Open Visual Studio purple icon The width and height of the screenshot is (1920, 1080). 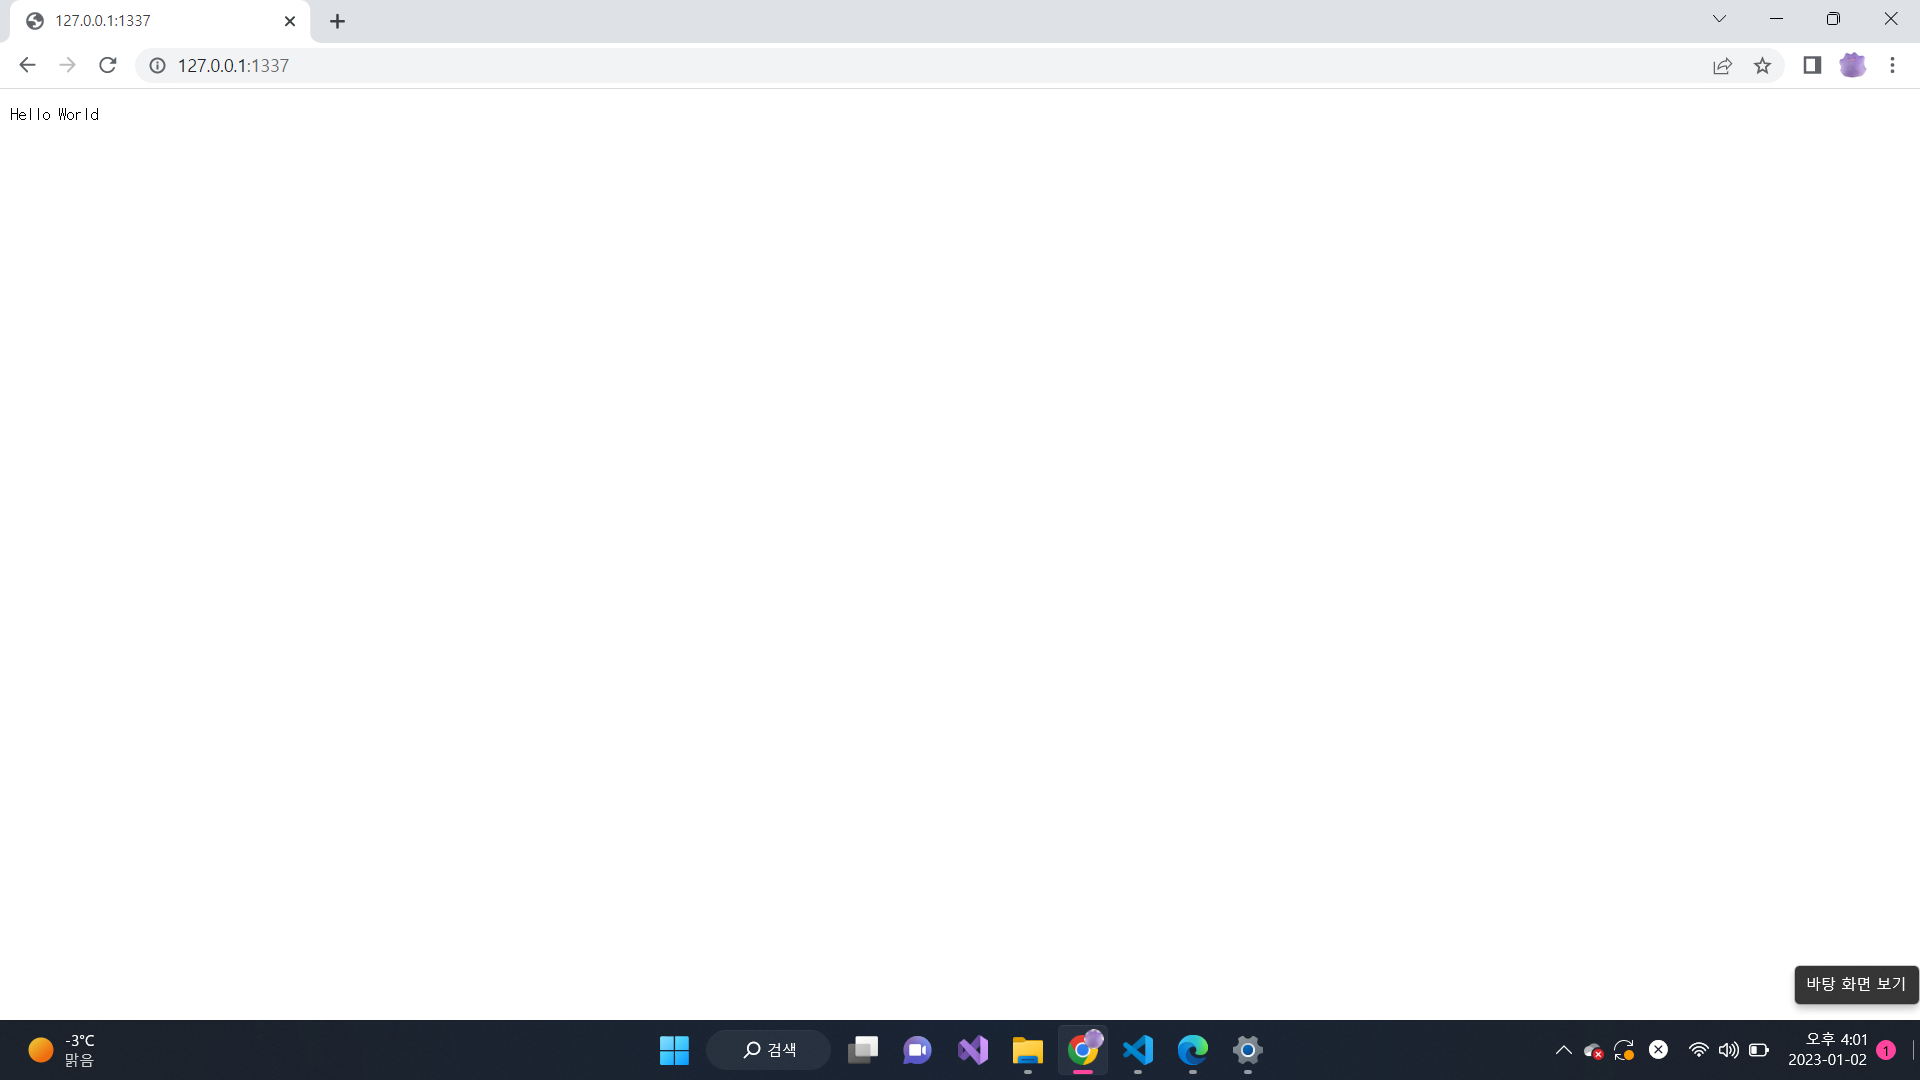pos(973,1050)
